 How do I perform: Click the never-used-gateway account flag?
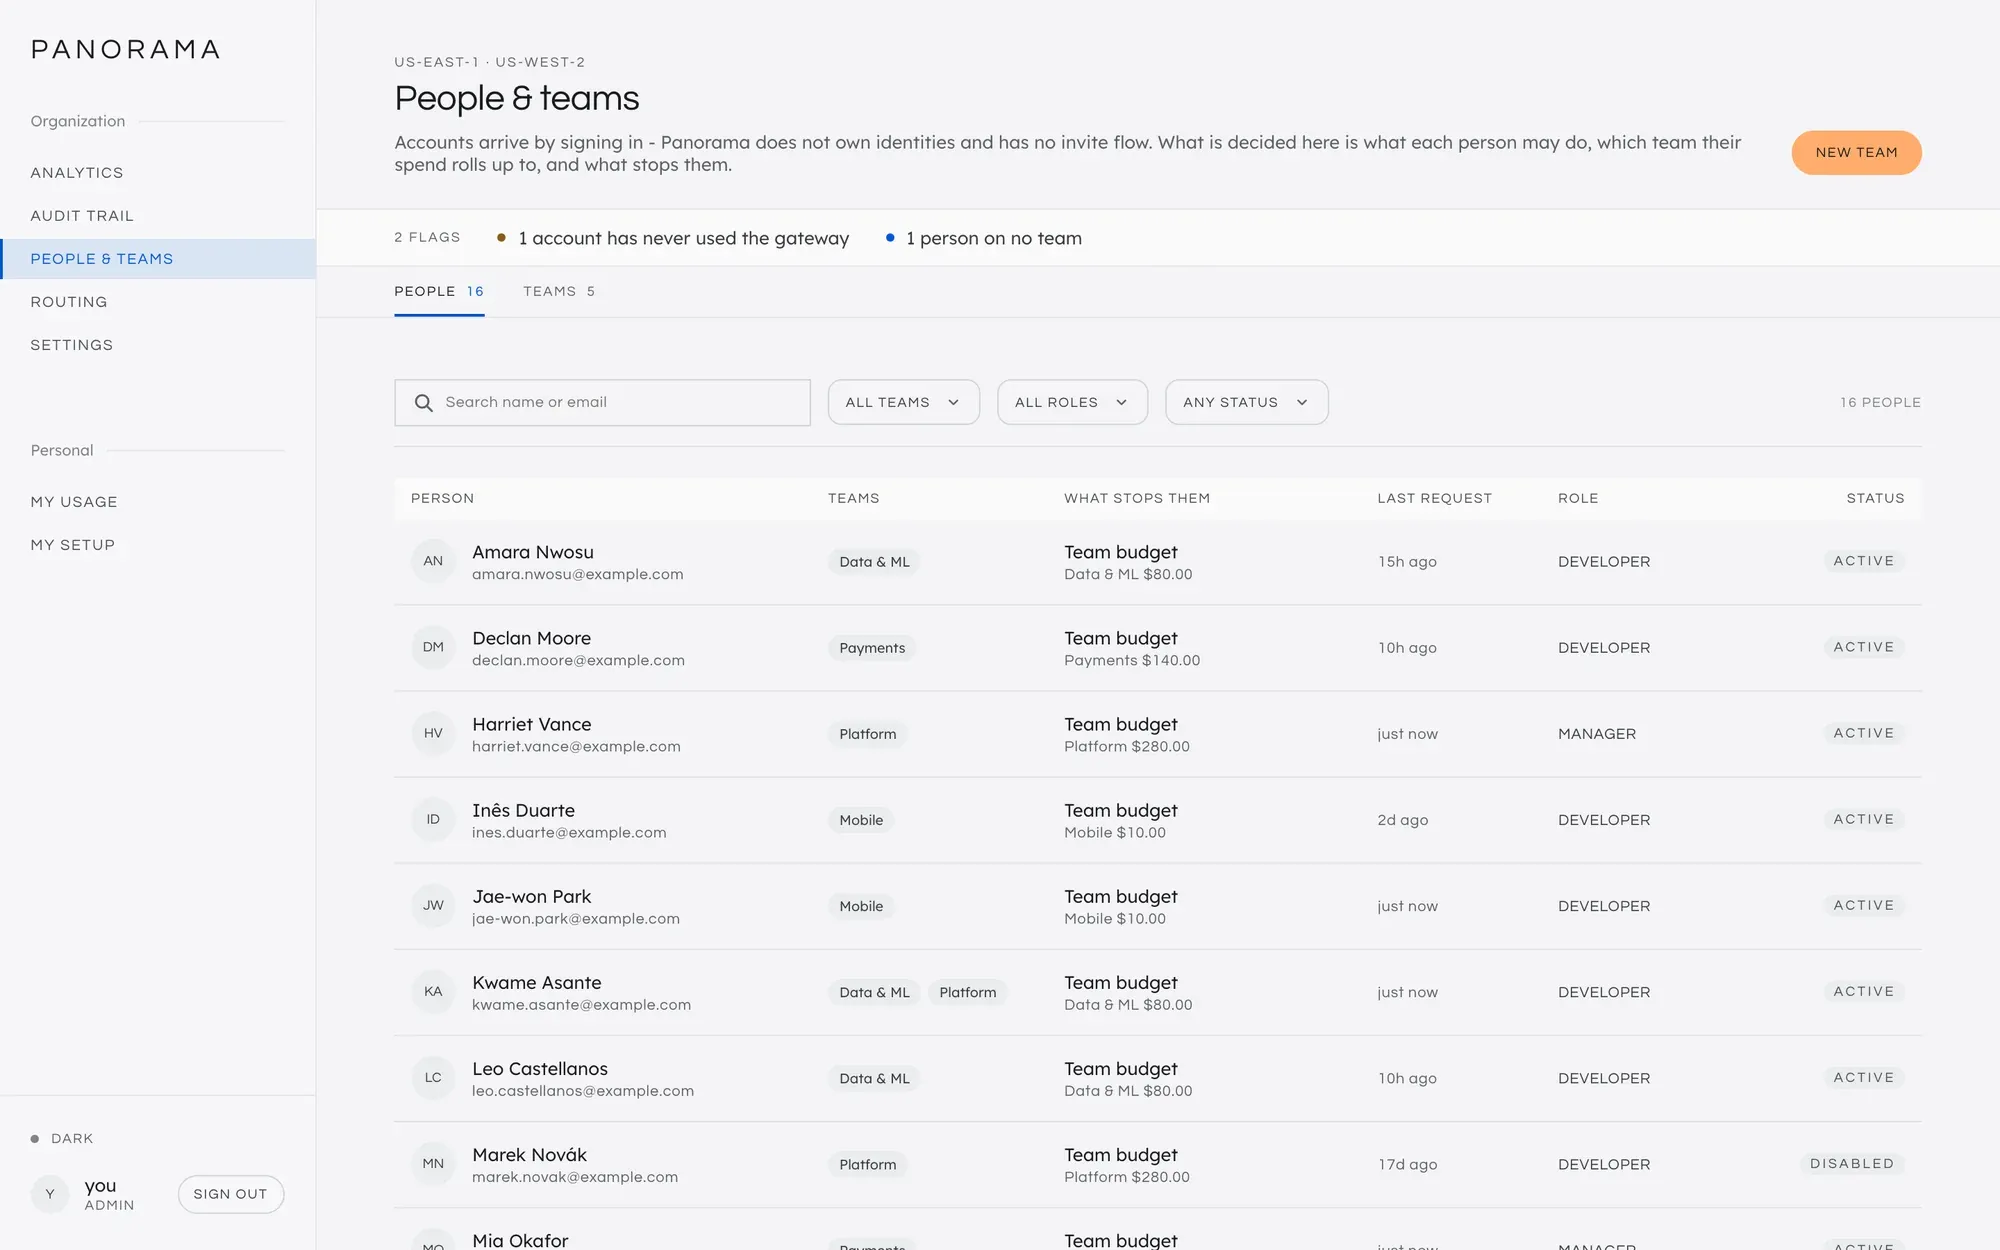click(673, 238)
